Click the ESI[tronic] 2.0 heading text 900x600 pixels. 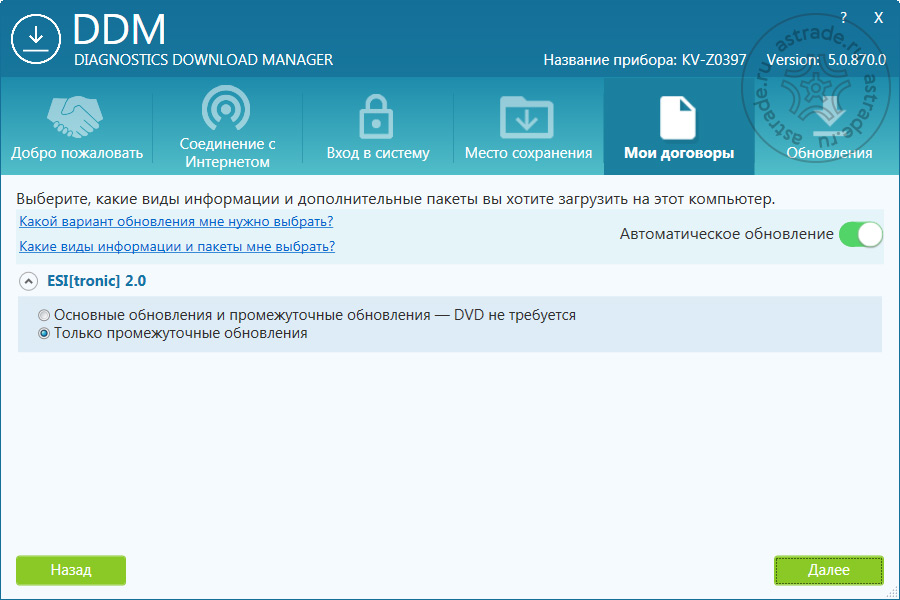[96, 281]
